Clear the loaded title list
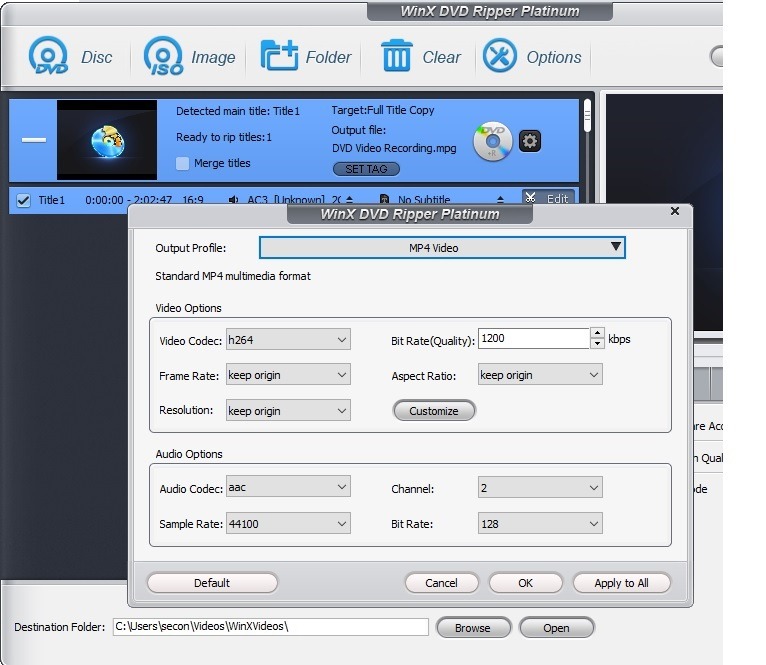 (396, 55)
